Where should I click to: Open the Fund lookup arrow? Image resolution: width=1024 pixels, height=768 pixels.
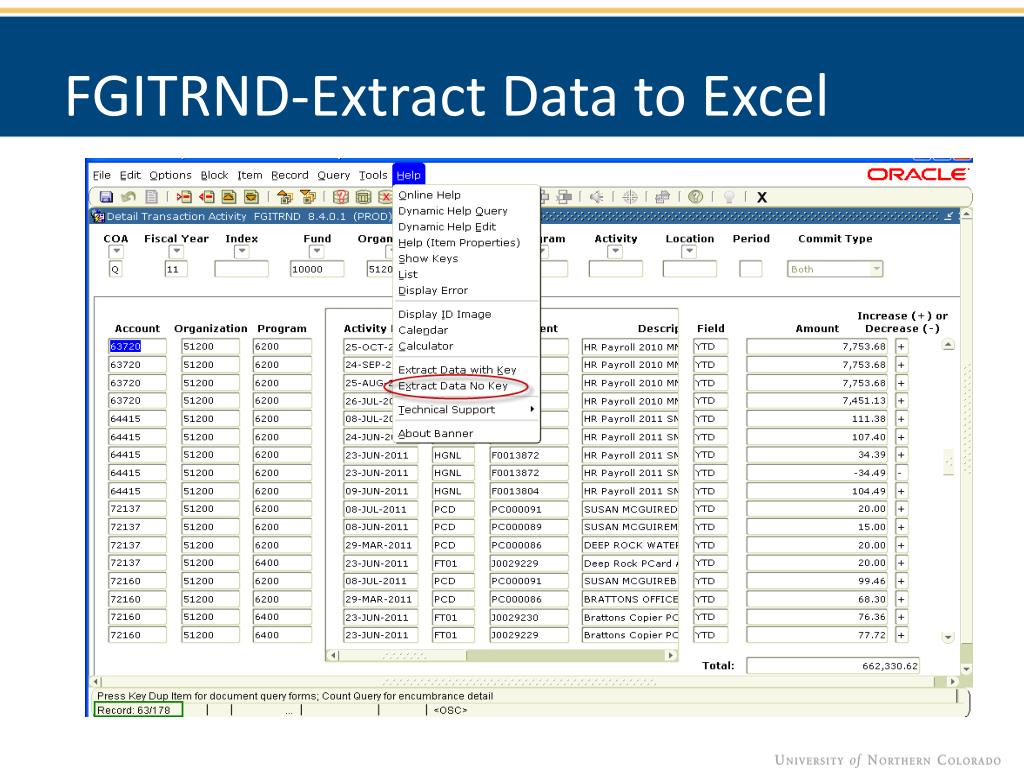tap(317, 251)
